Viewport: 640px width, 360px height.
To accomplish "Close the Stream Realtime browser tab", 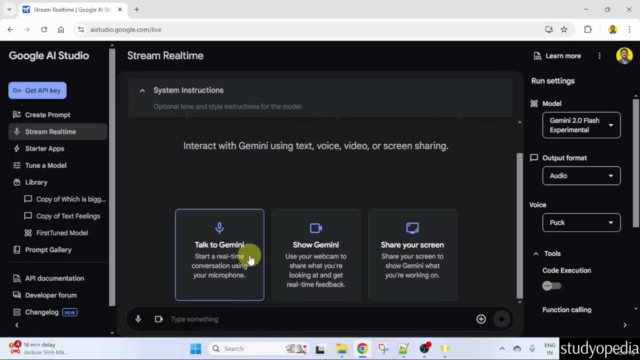I will tap(120, 9).
